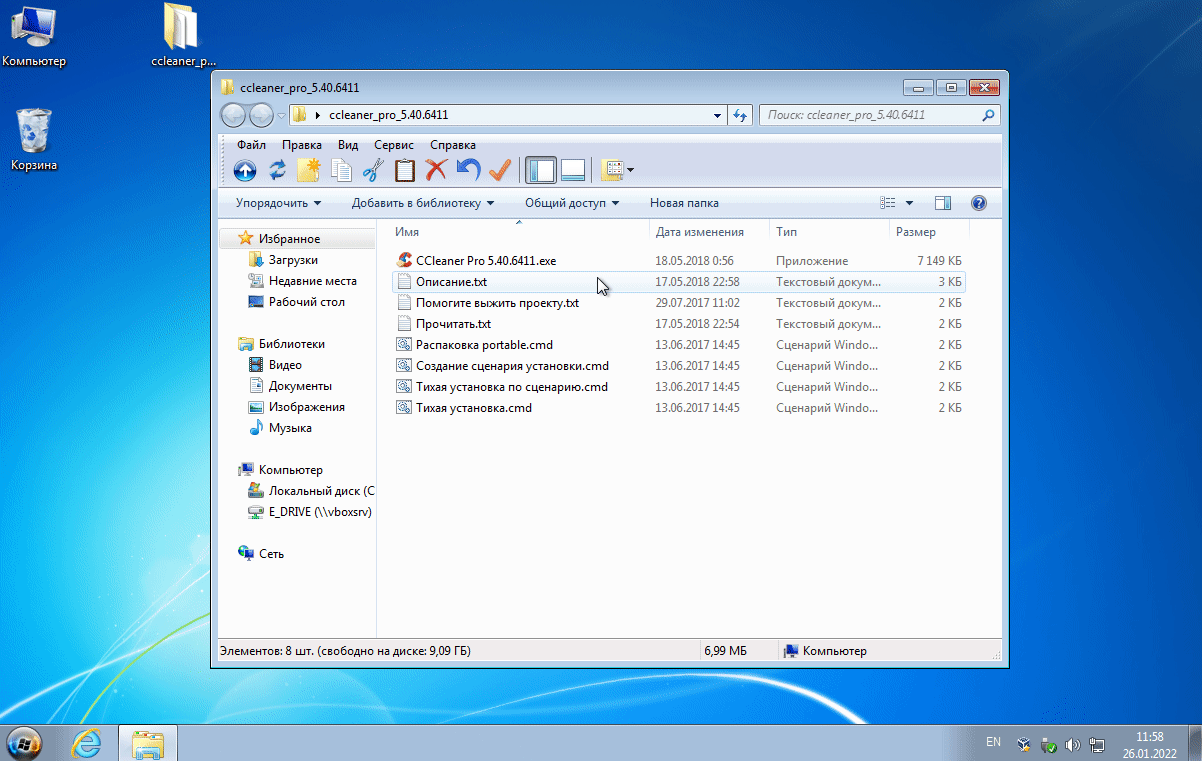
Task: Open the Файл menu
Action: (x=251, y=145)
